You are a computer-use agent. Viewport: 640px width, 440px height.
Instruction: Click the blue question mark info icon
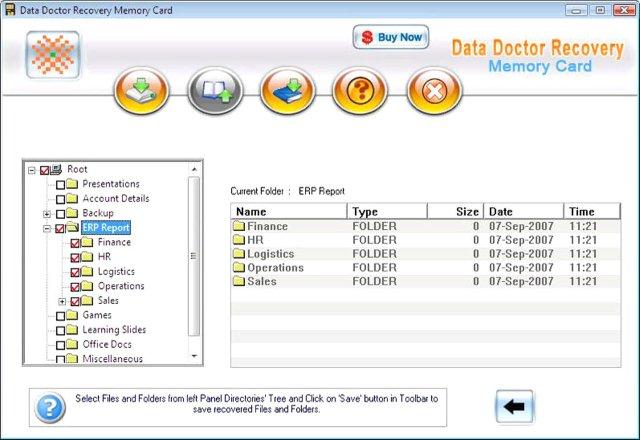point(50,407)
